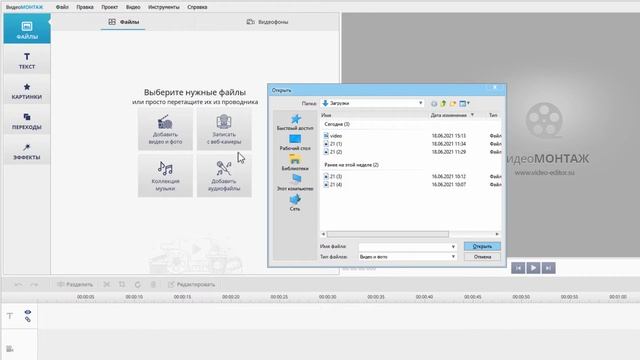This screenshot has height=360, width=640.
Task: Toggle text track visibility eye icon
Action: (28, 312)
